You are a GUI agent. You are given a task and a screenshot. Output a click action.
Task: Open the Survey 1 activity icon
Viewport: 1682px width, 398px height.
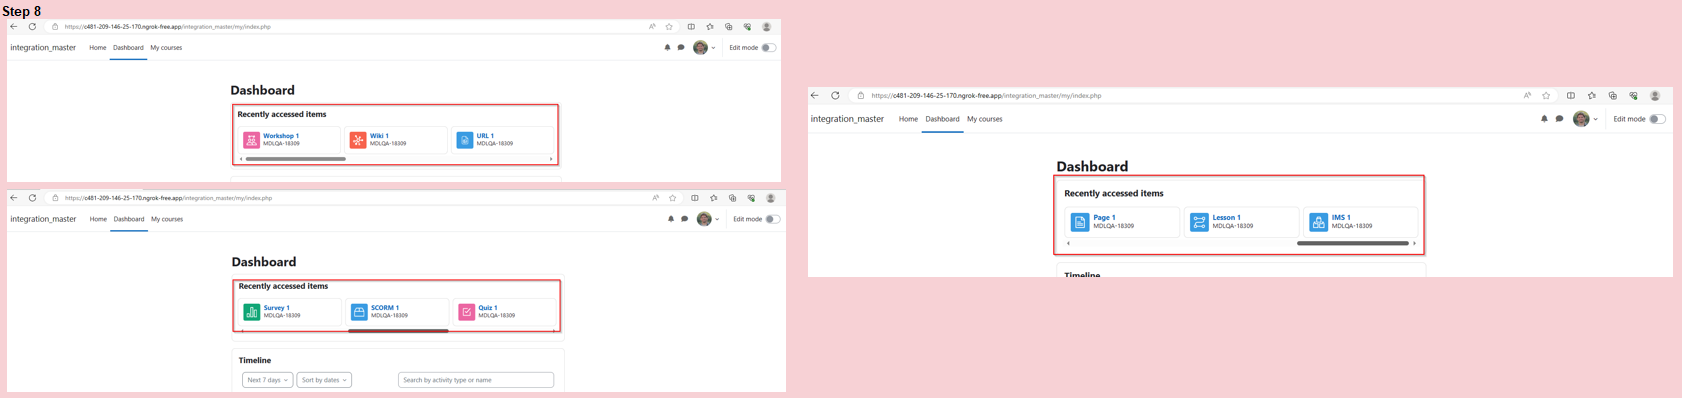[252, 312]
